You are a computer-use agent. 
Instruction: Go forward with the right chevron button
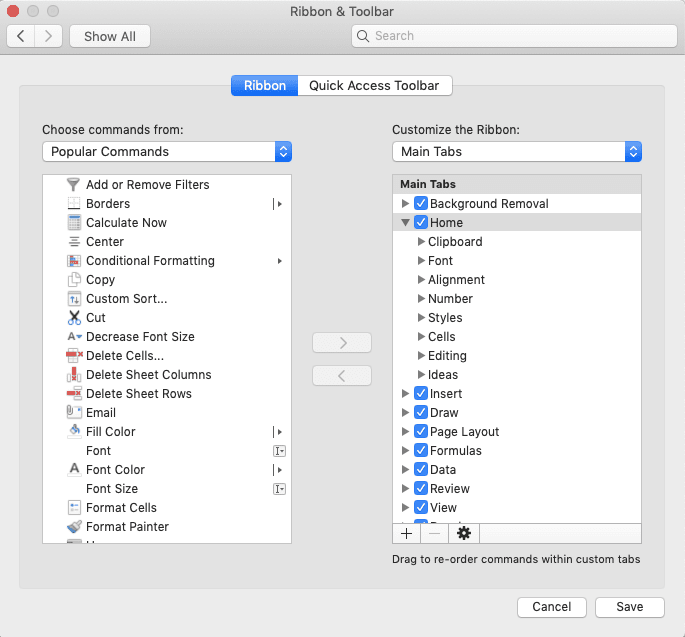click(x=48, y=36)
